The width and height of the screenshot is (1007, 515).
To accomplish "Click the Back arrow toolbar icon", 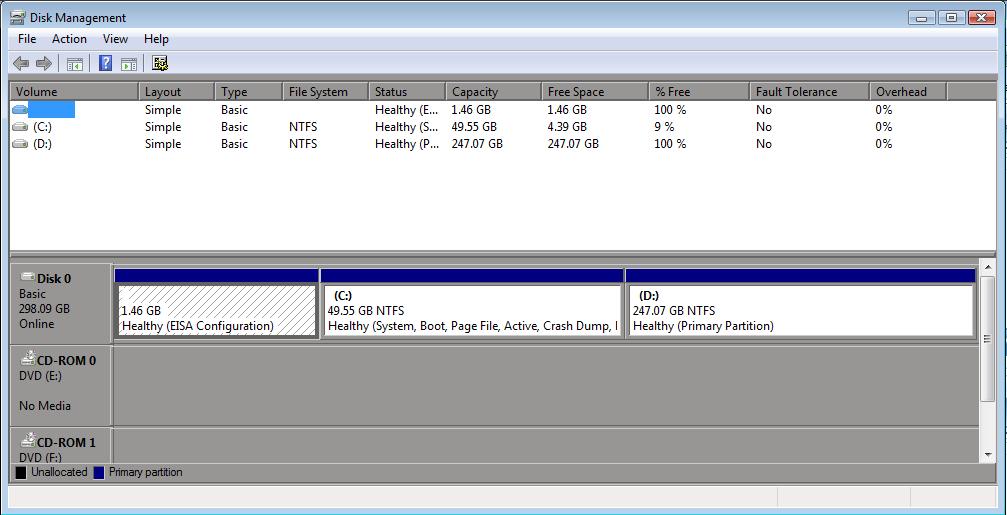I will 21,63.
